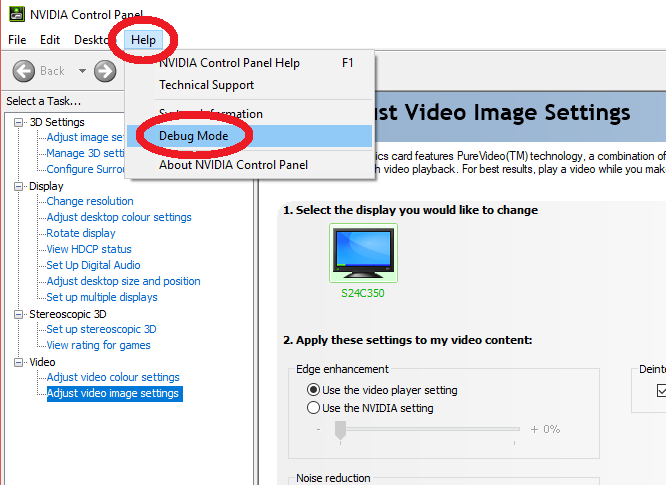Select Adjust video image settings item
666x485 pixels.
(114, 393)
